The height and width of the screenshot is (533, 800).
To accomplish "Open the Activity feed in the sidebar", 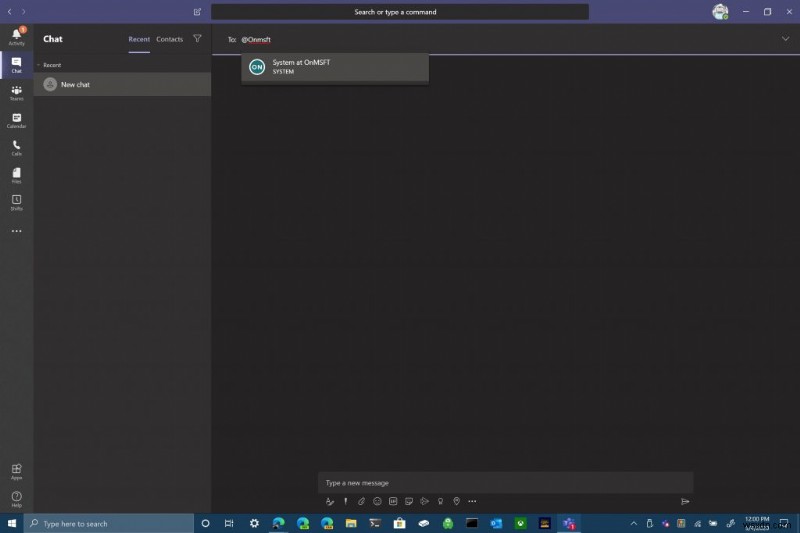I will (x=16, y=37).
